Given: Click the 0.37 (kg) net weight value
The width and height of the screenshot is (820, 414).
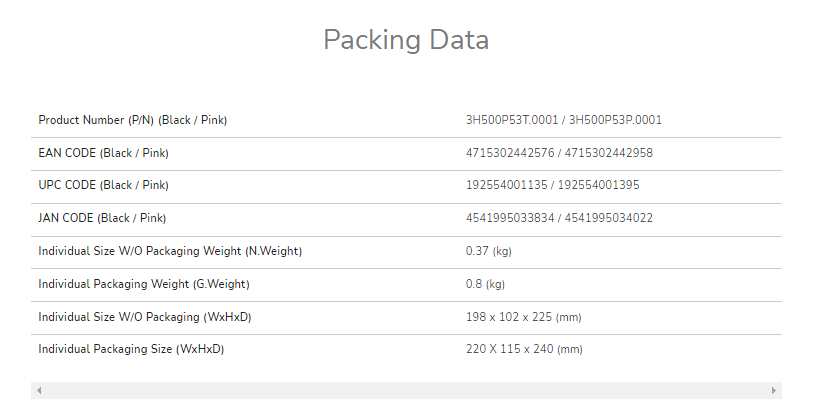Looking at the screenshot, I should tap(488, 251).
